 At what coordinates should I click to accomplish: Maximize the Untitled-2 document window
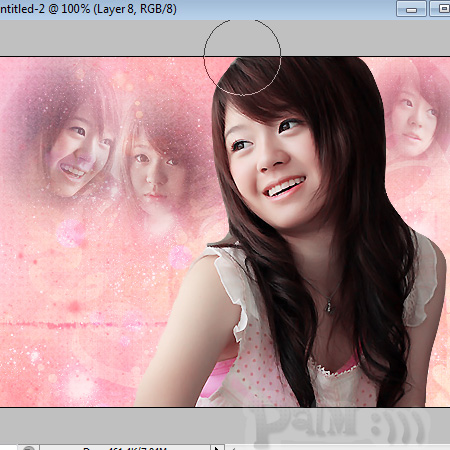tap(440, 9)
